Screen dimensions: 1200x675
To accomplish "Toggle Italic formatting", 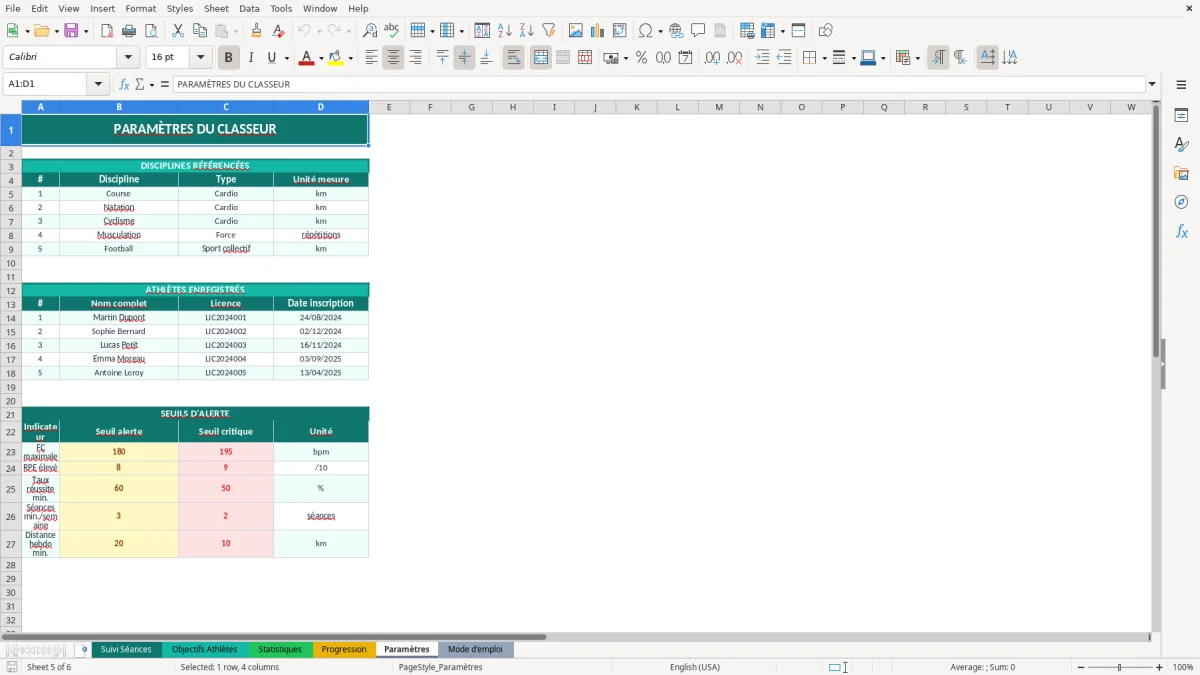I will pyautogui.click(x=251, y=58).
